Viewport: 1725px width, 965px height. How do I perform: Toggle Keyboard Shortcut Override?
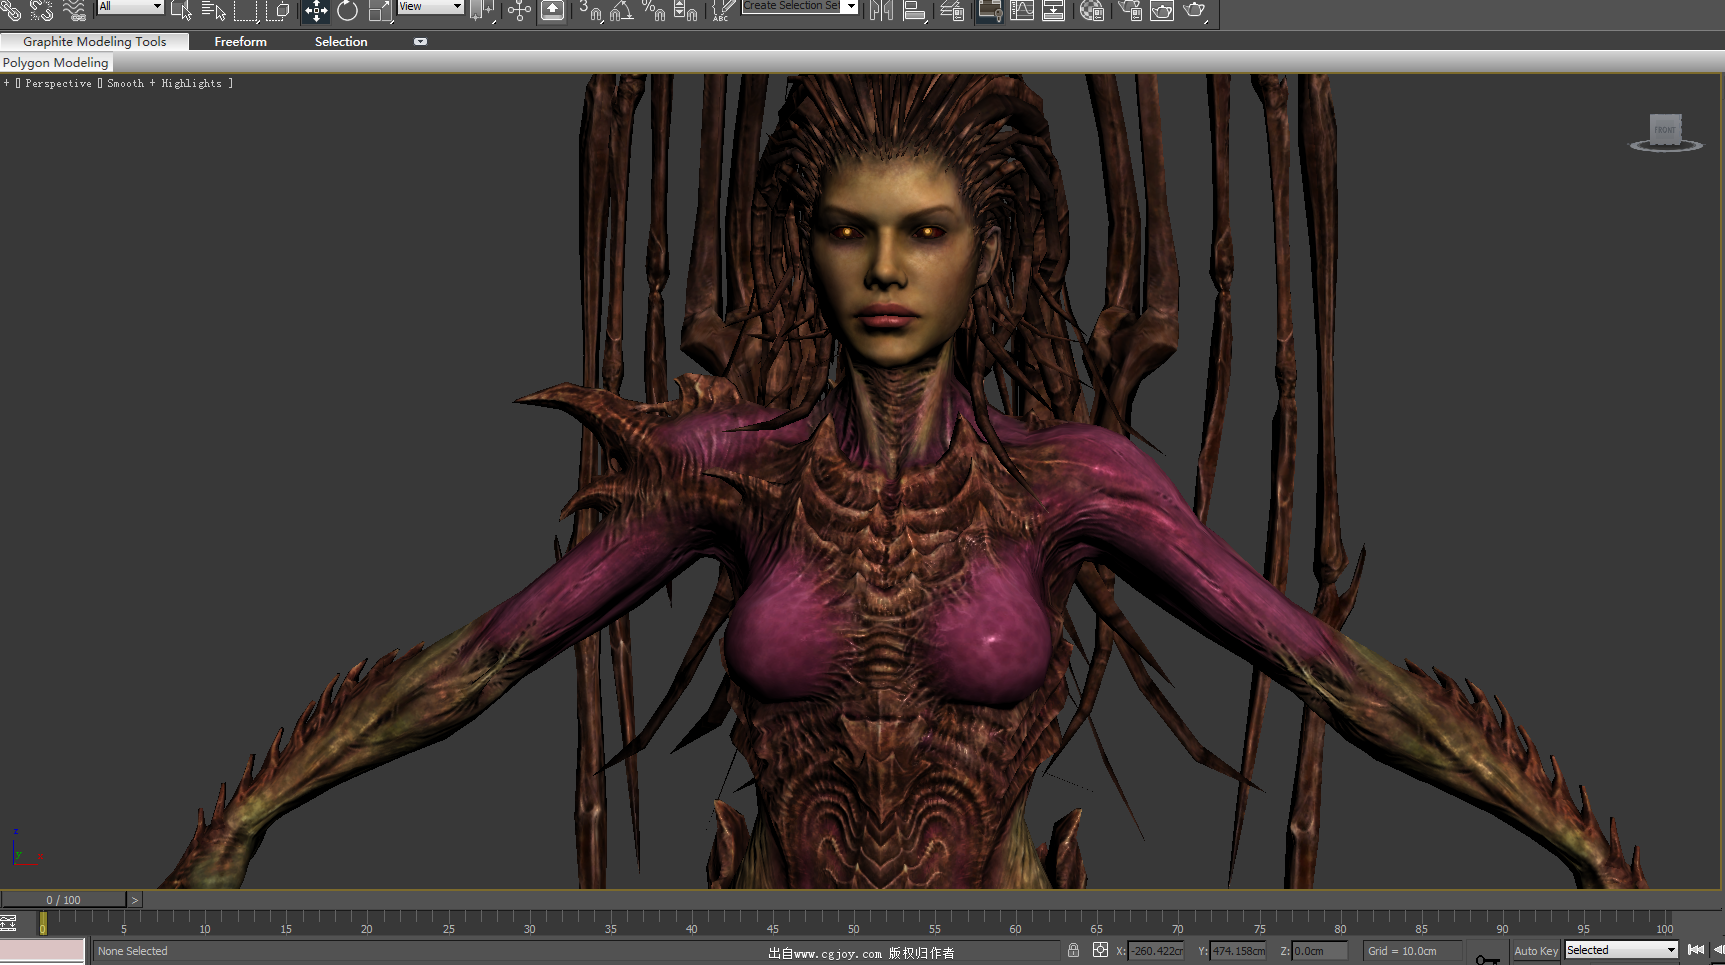point(552,10)
